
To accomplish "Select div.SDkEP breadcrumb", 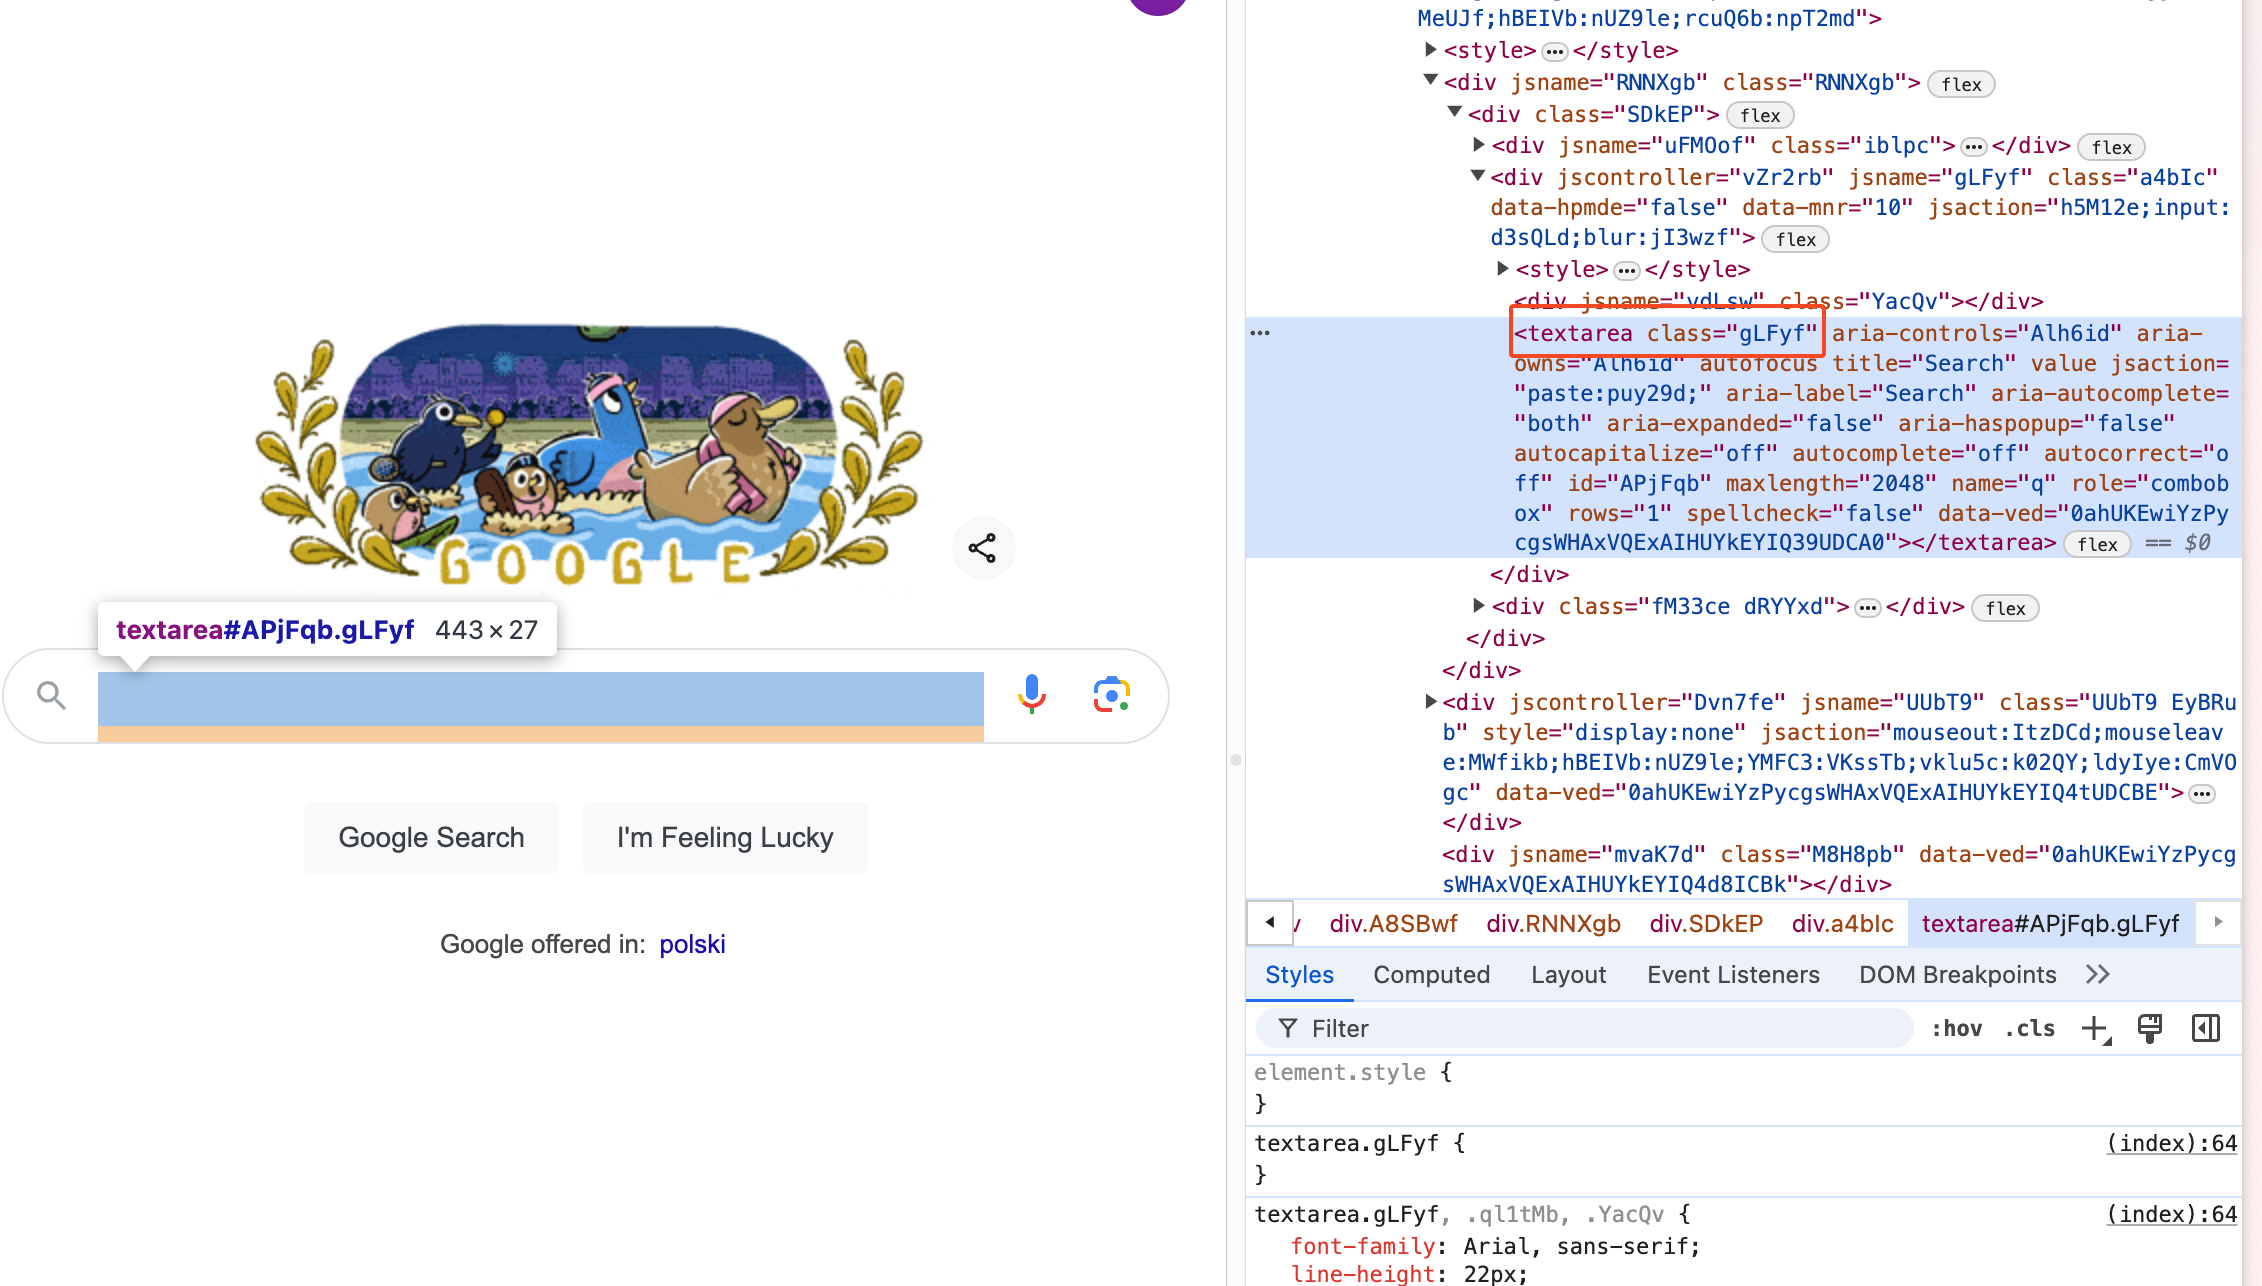I will point(1706,923).
